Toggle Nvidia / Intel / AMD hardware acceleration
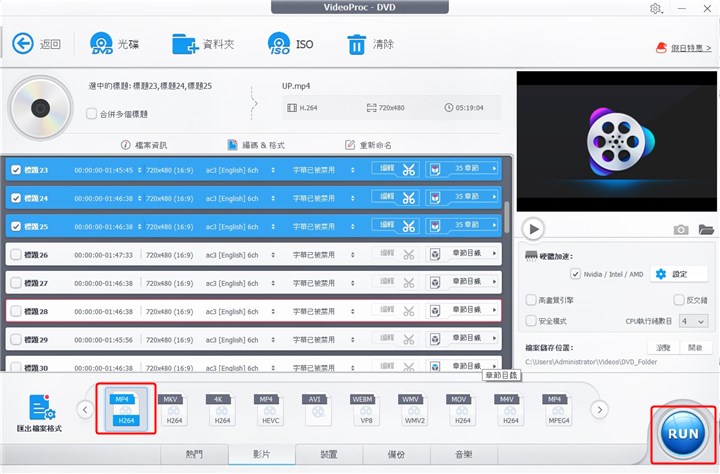 575,274
